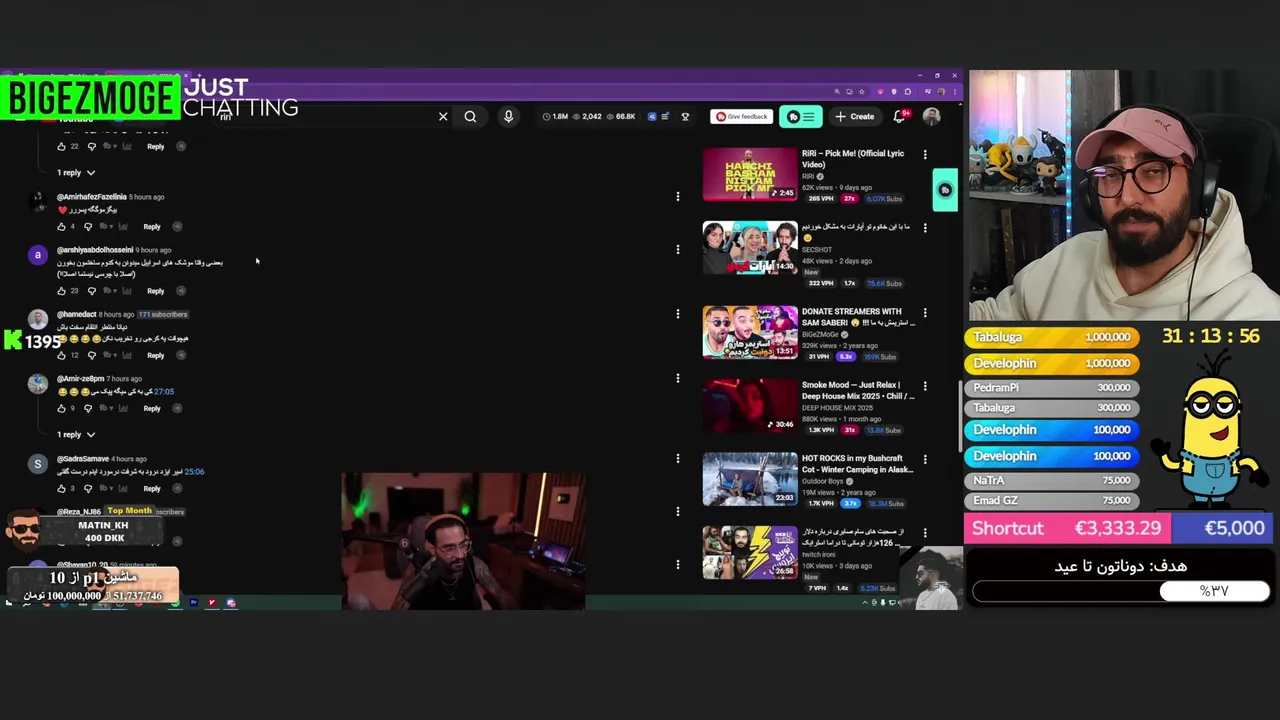Start voice search with the microphone icon
This screenshot has width=1280, height=720.
tap(508, 116)
